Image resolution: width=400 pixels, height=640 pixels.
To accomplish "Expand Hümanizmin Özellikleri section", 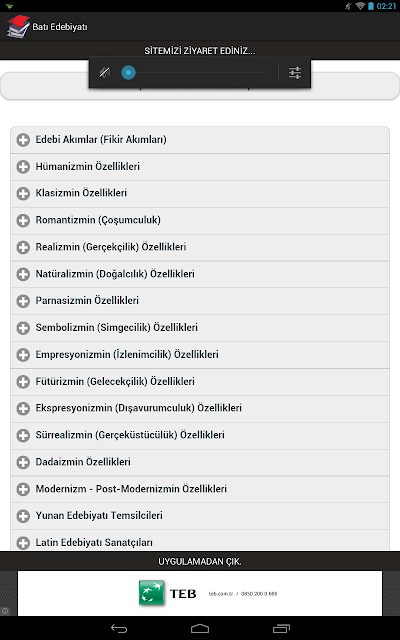I will [x=200, y=167].
